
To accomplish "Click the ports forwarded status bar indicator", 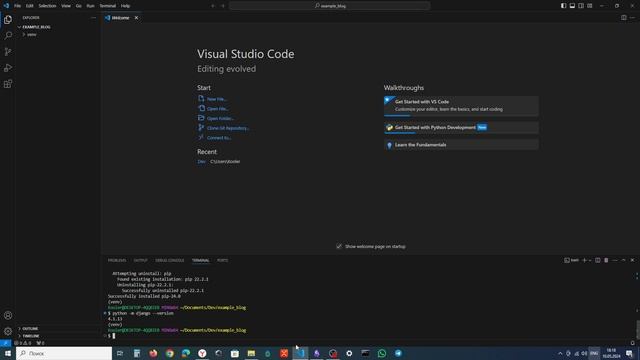I will point(40,343).
